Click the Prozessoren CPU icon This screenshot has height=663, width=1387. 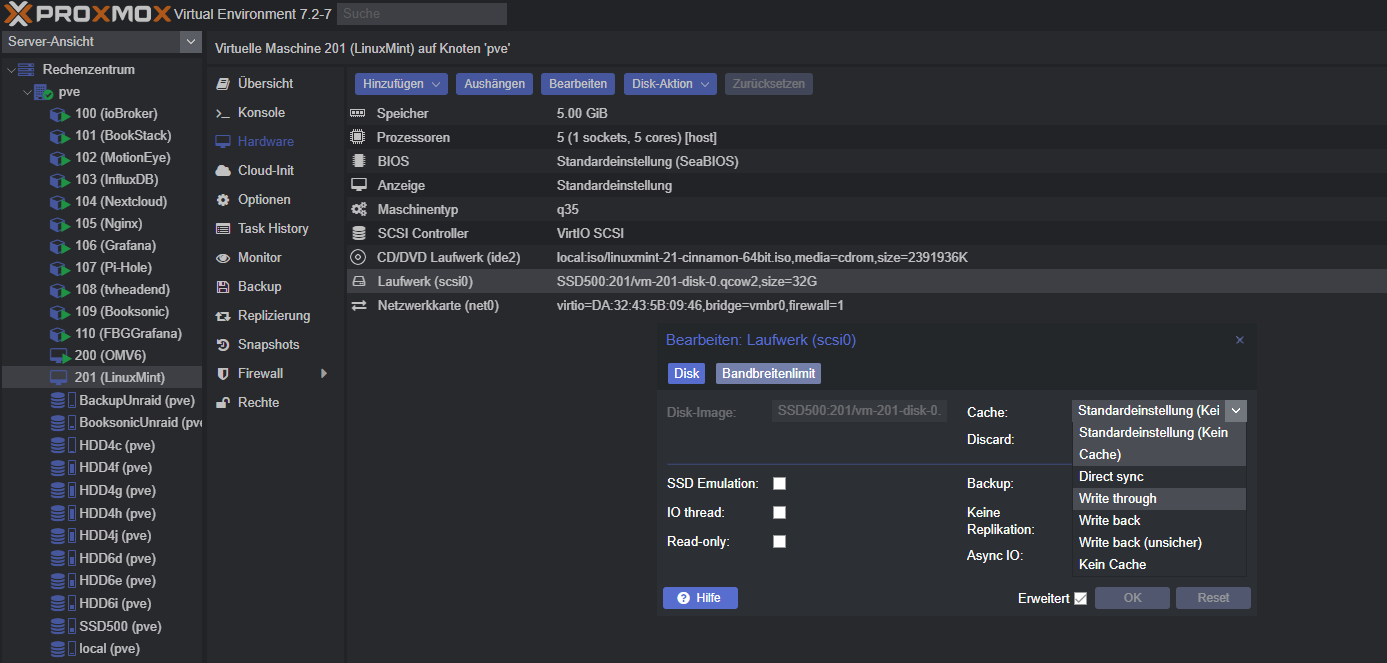coord(358,137)
